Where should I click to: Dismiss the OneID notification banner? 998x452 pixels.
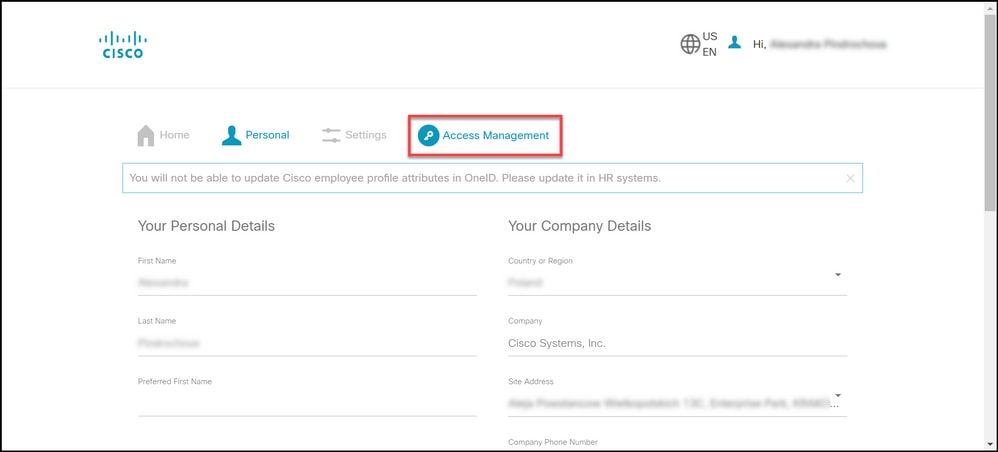tap(850, 178)
